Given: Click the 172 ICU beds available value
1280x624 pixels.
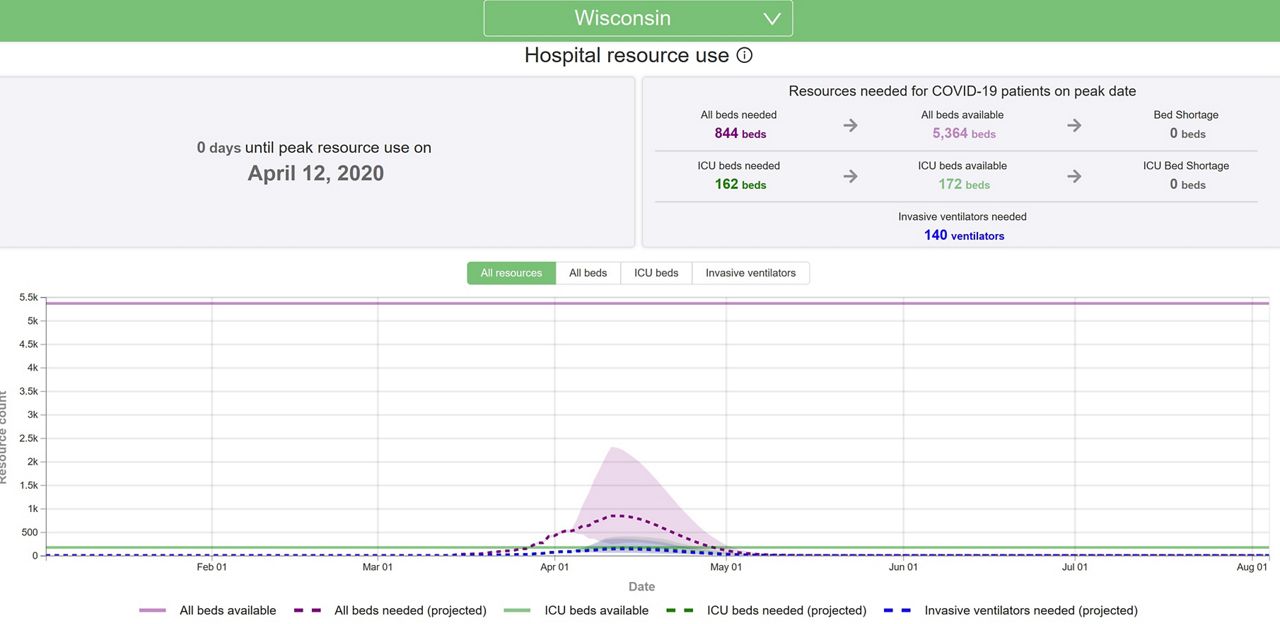Looking at the screenshot, I should (x=964, y=184).
